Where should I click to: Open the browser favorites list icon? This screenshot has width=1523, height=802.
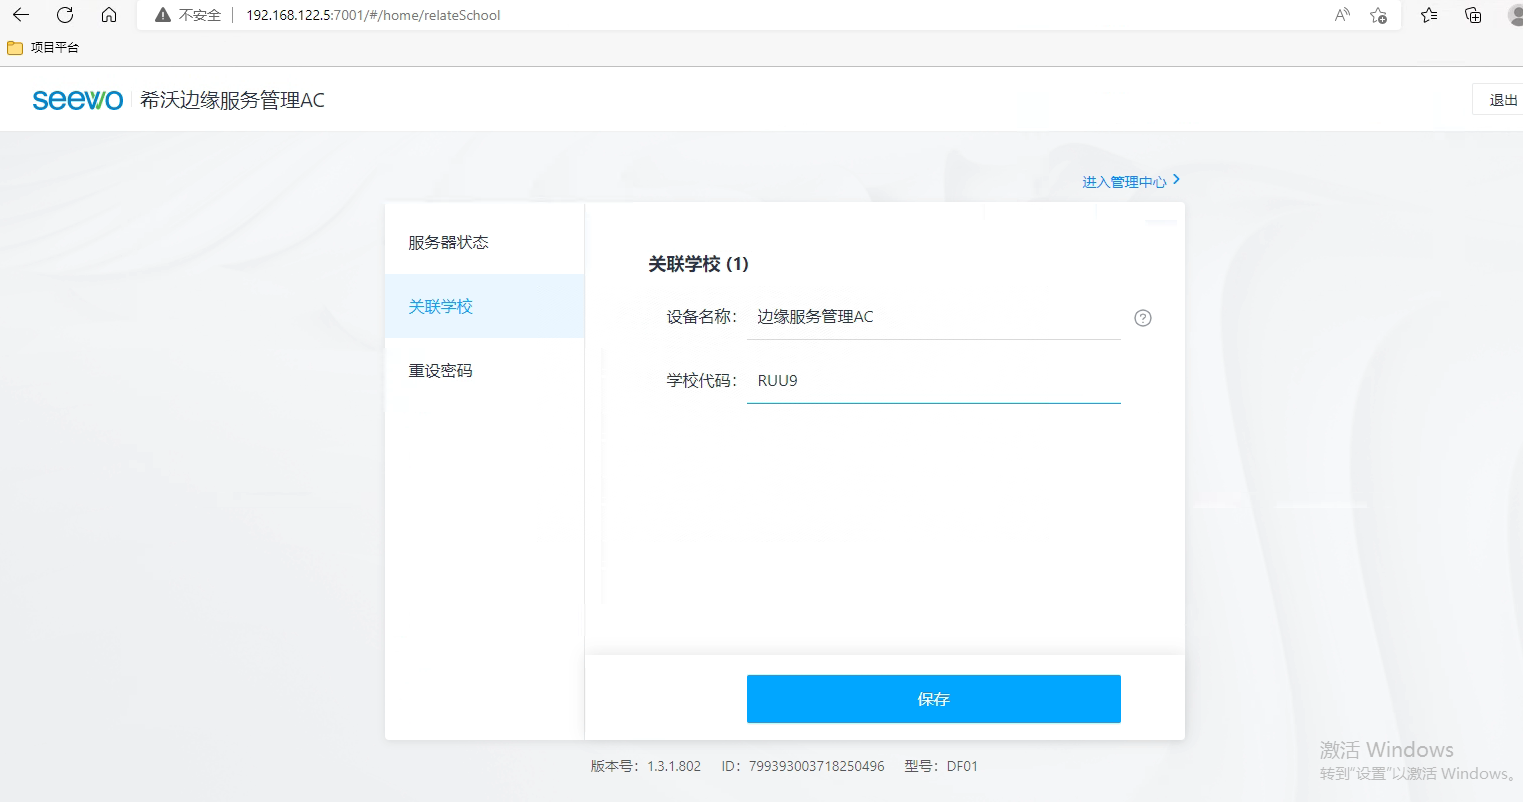(x=1429, y=15)
